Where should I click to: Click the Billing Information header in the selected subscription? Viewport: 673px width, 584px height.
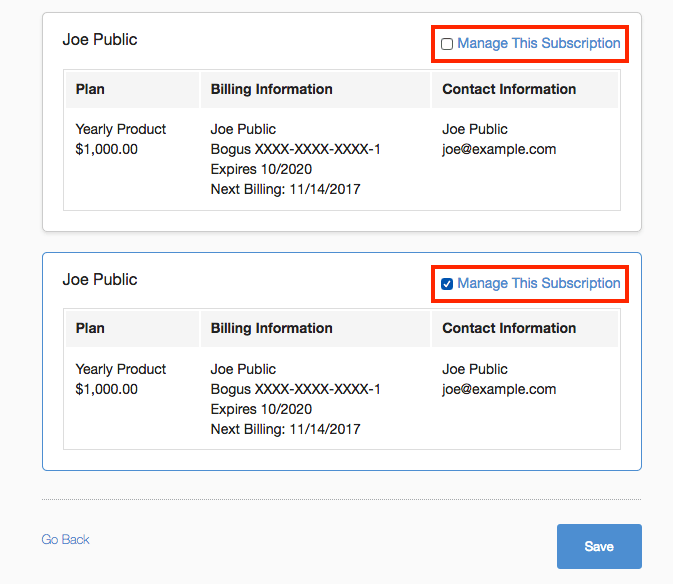(x=271, y=328)
